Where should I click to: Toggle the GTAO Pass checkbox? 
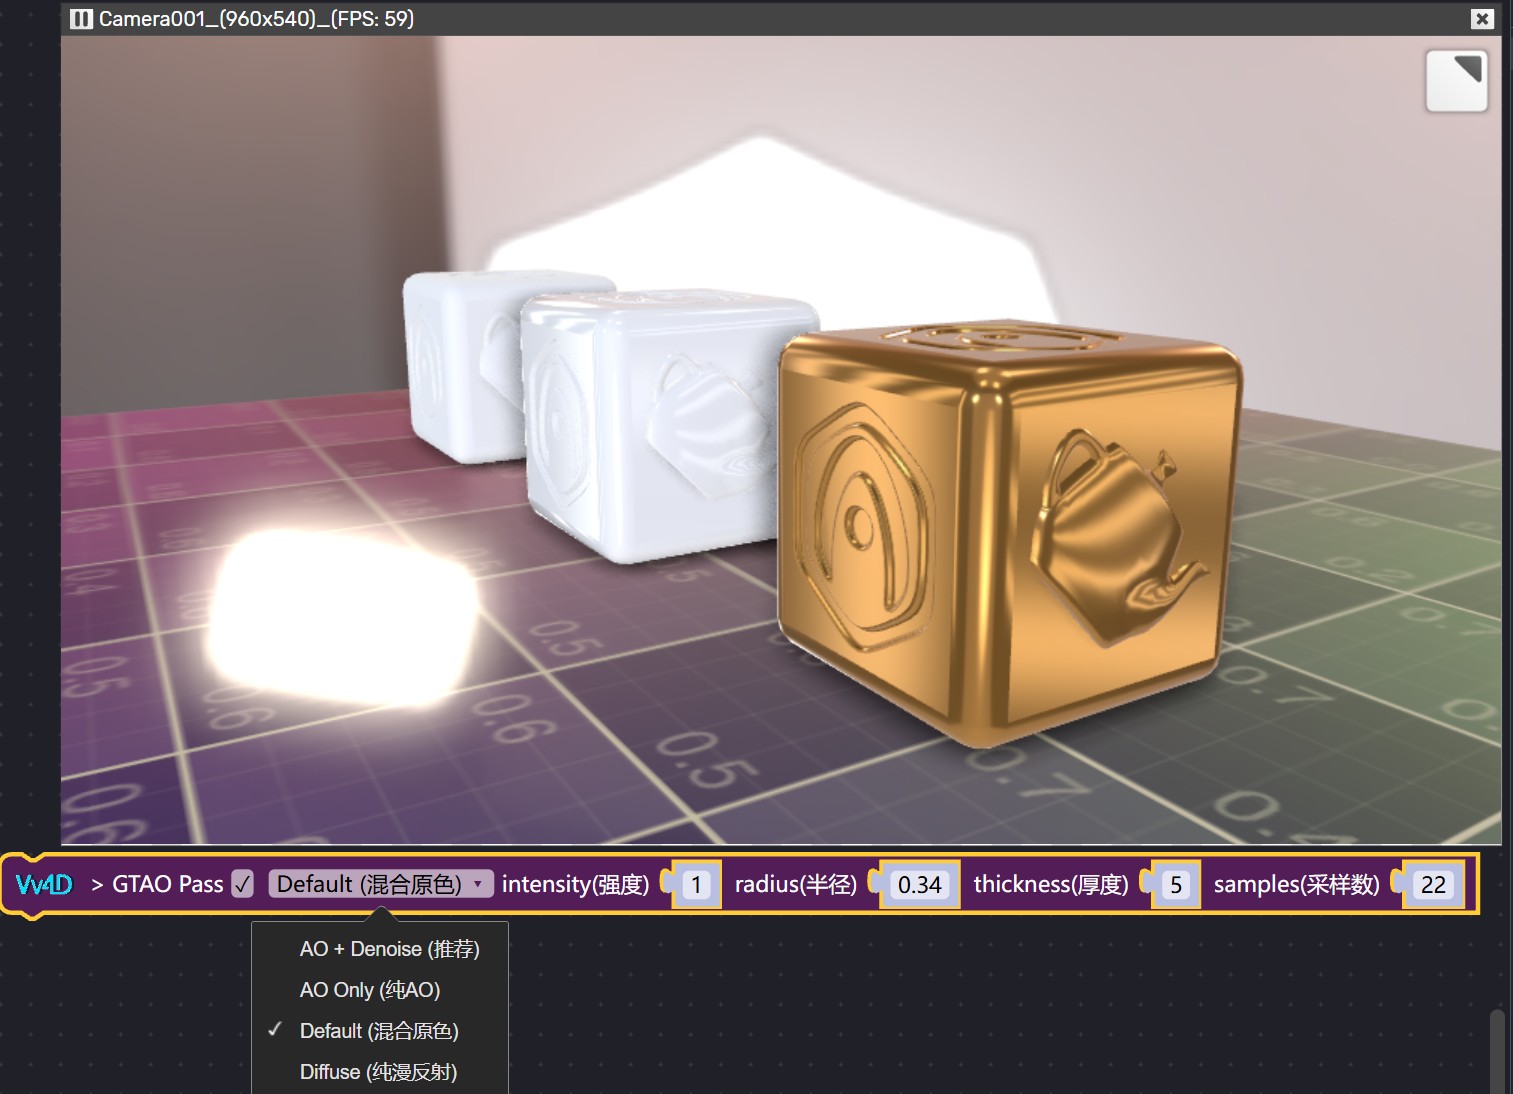tap(243, 884)
